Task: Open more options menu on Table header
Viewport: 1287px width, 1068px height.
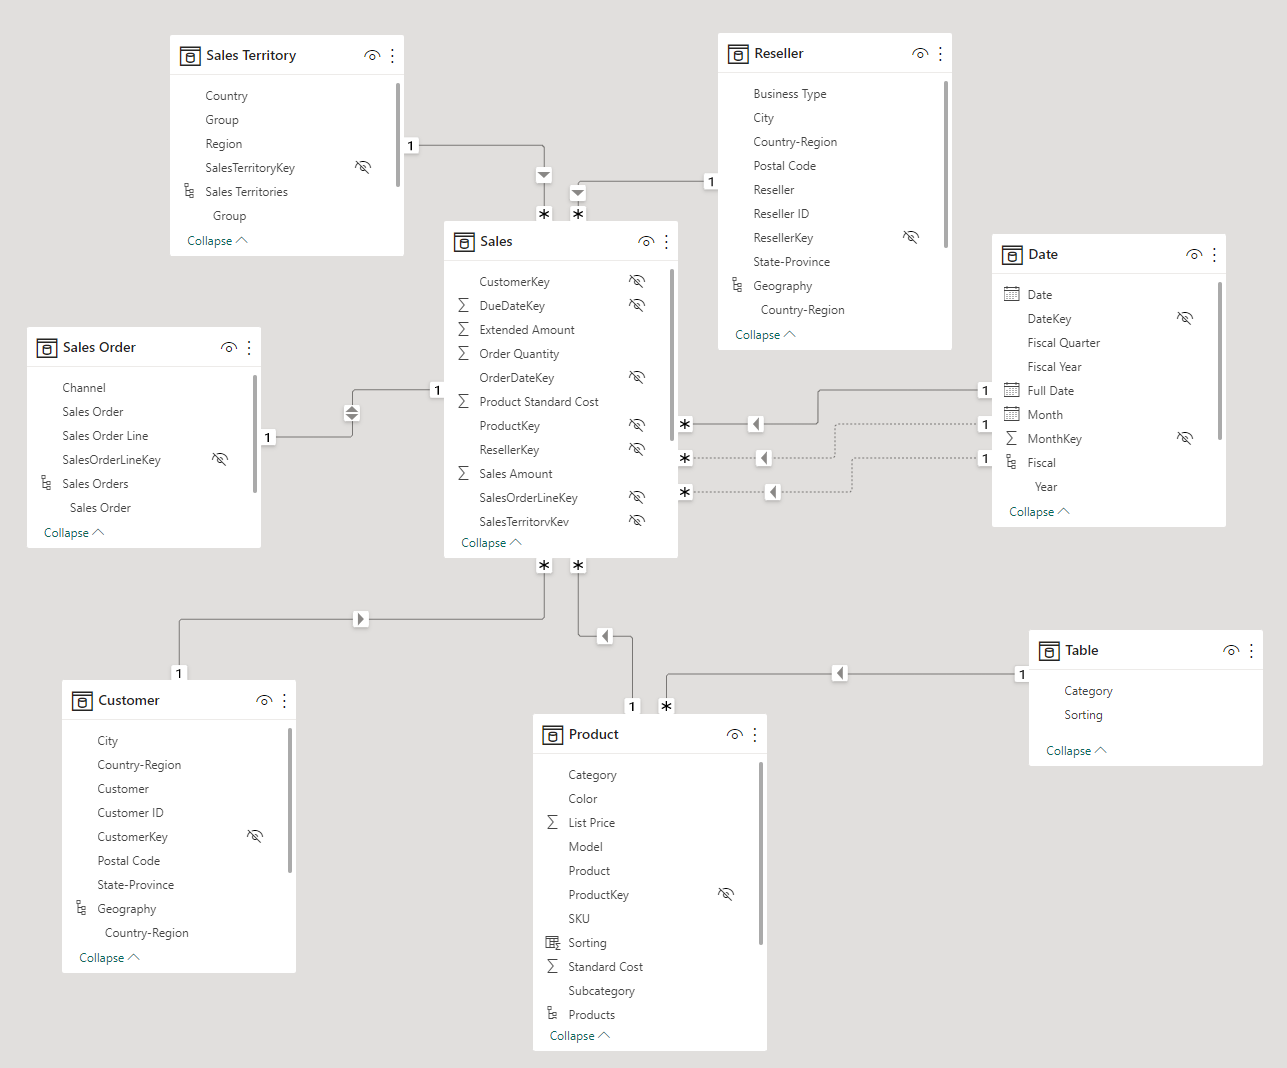Action: (x=1251, y=650)
